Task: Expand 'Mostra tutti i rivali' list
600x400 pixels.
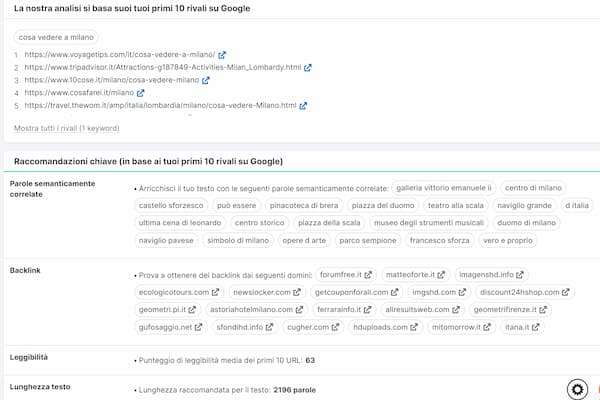Action: click(x=66, y=128)
